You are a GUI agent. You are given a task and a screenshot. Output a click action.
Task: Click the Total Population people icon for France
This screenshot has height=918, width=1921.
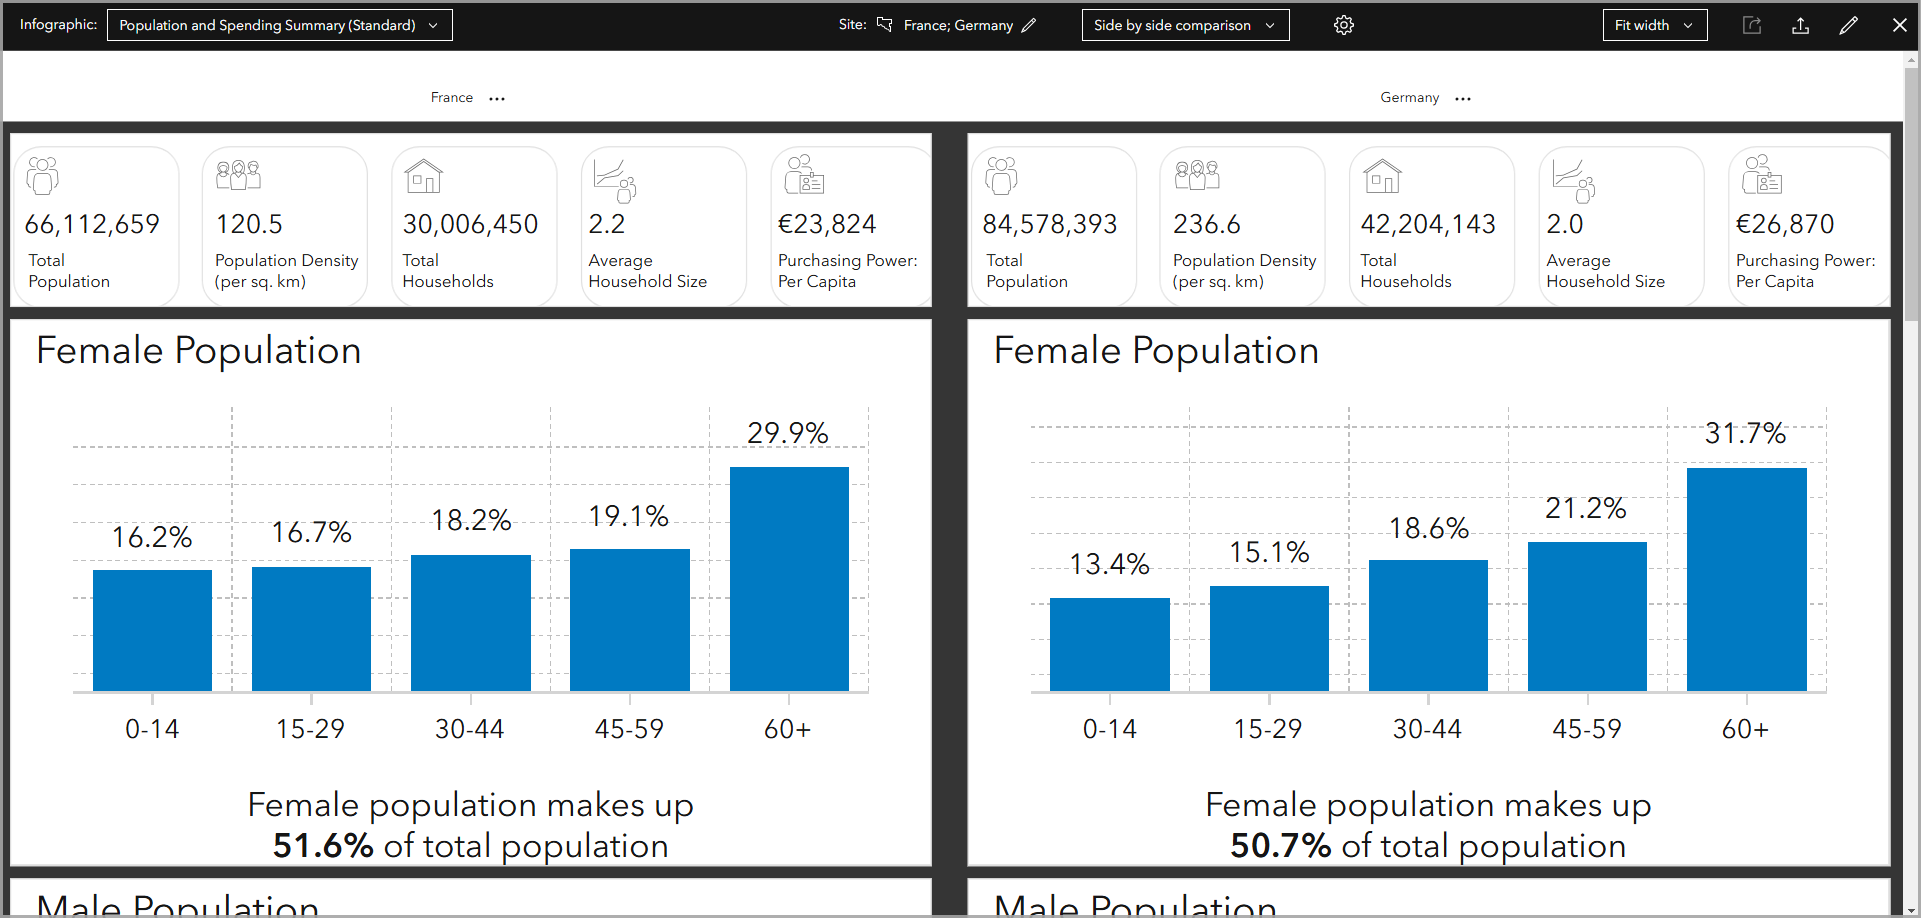[42, 175]
